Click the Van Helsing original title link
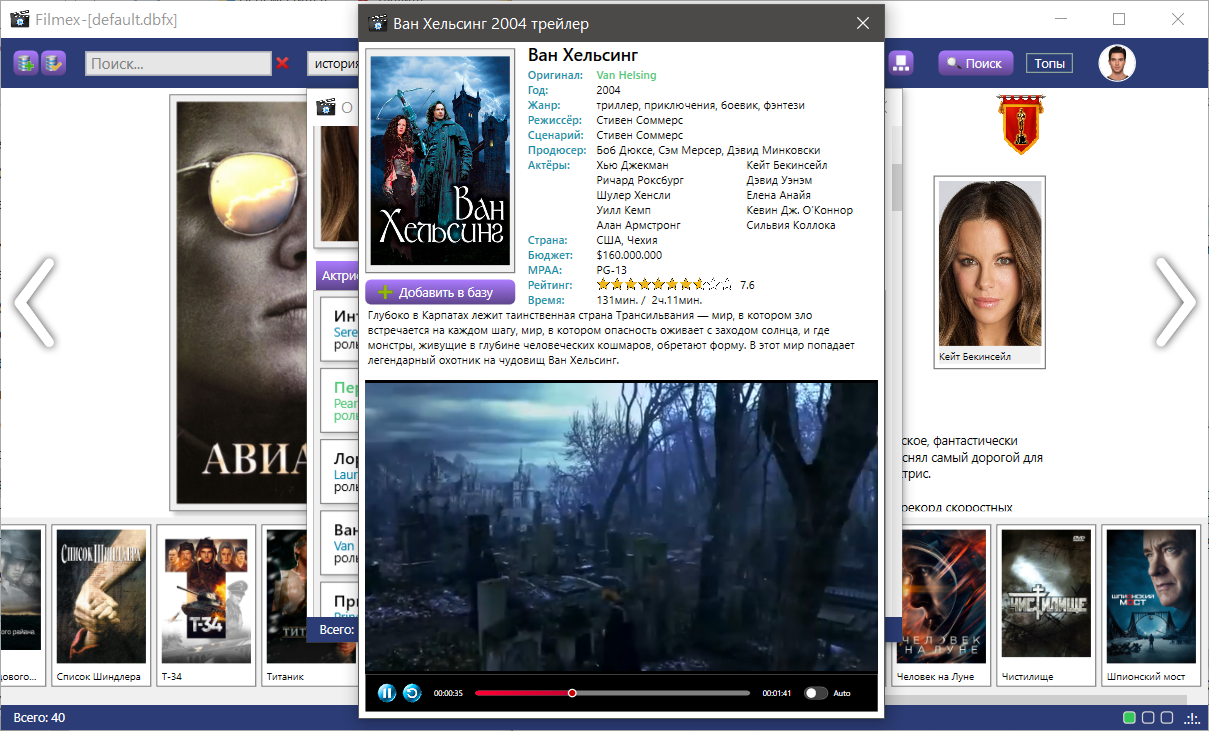Viewport: 1209px width, 731px height. click(626, 75)
